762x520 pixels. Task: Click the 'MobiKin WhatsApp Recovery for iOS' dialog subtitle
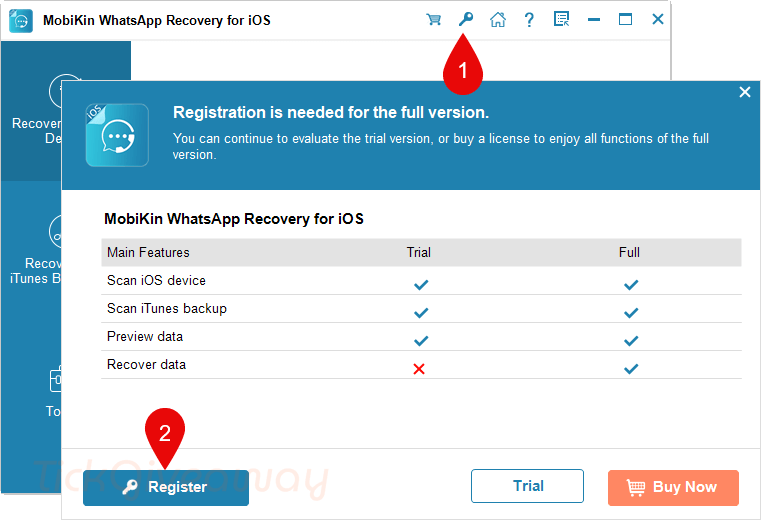234,219
